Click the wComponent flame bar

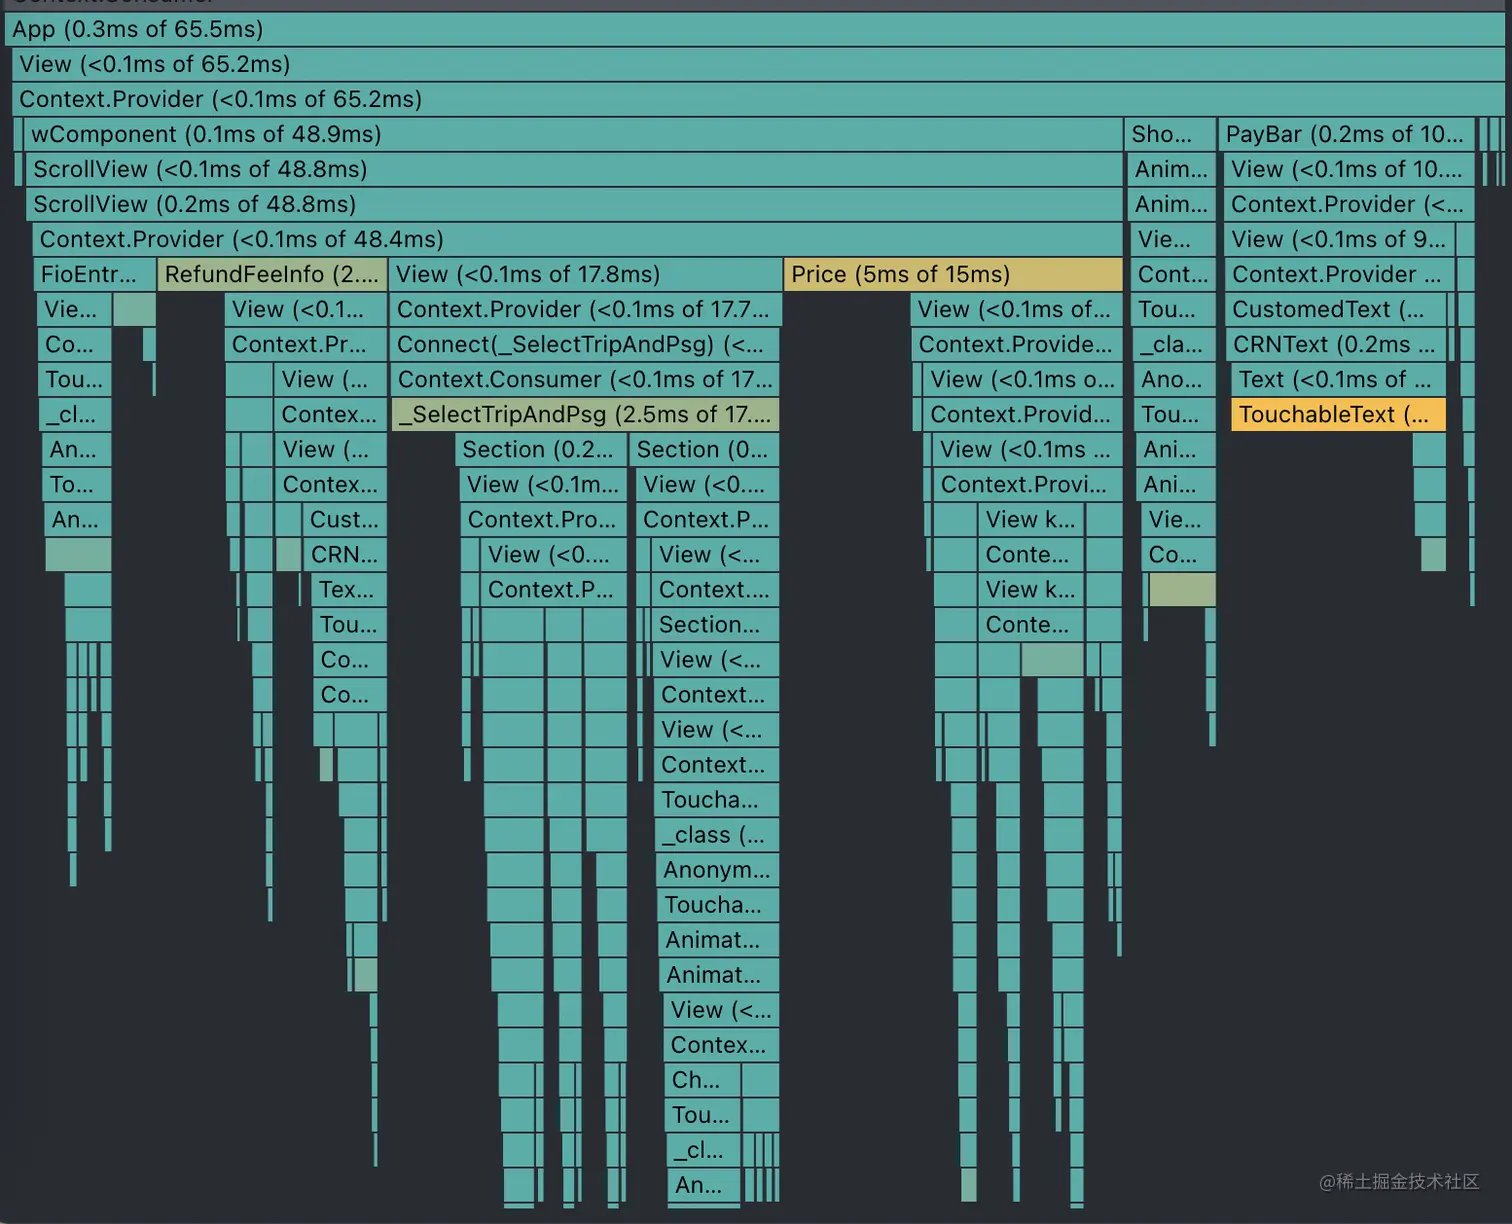click(x=204, y=134)
